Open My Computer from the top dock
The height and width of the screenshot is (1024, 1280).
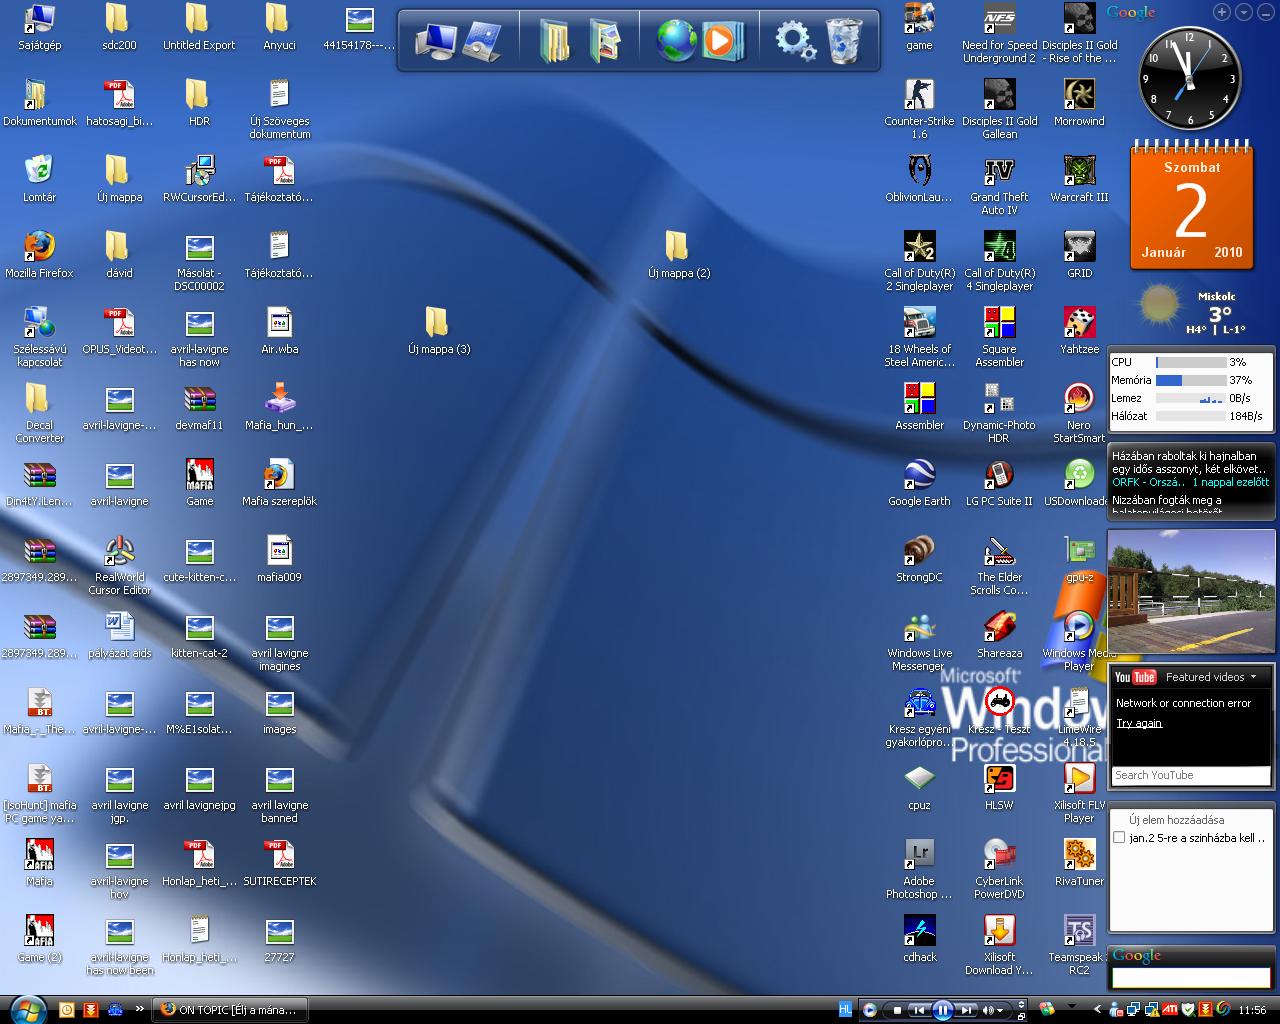coord(436,41)
